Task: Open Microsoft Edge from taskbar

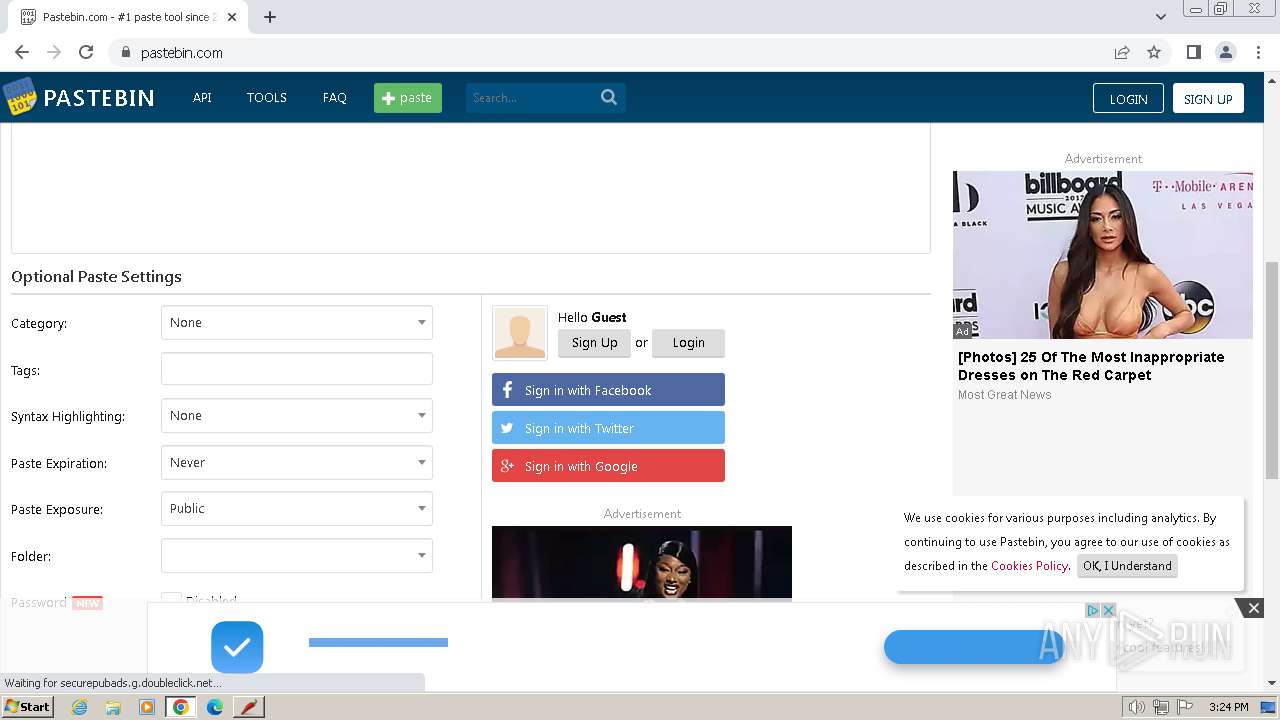Action: pyautogui.click(x=215, y=707)
